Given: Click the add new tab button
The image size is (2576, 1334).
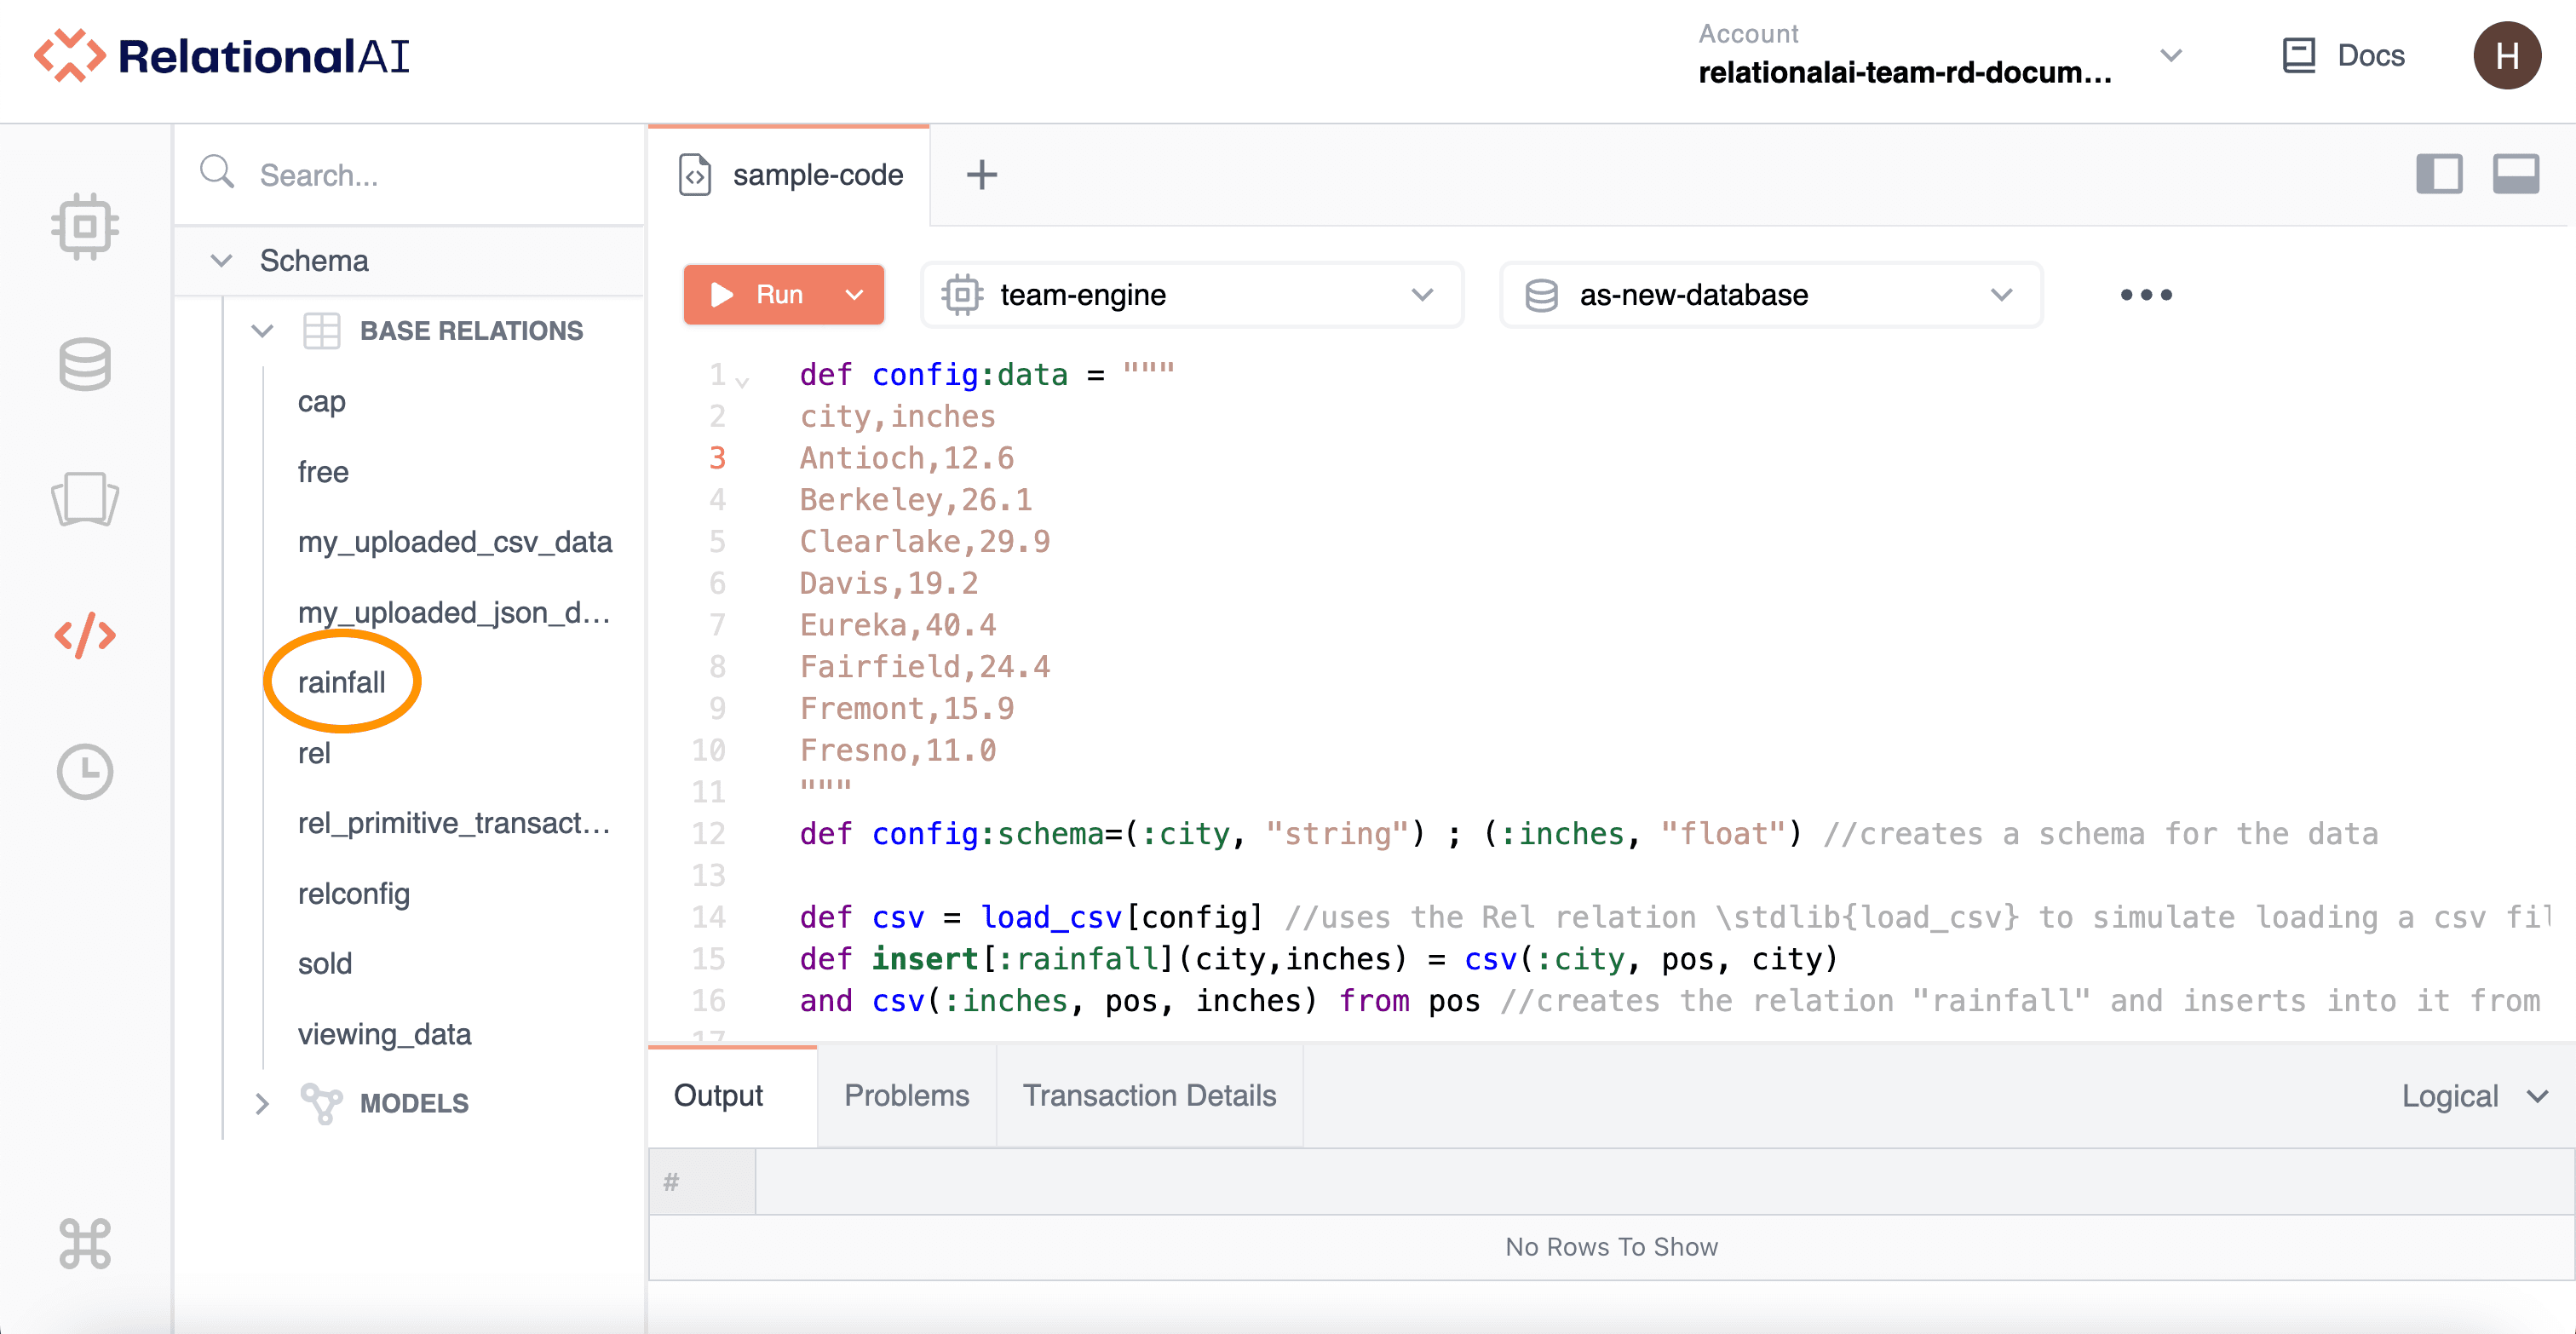Looking at the screenshot, I should (x=981, y=174).
